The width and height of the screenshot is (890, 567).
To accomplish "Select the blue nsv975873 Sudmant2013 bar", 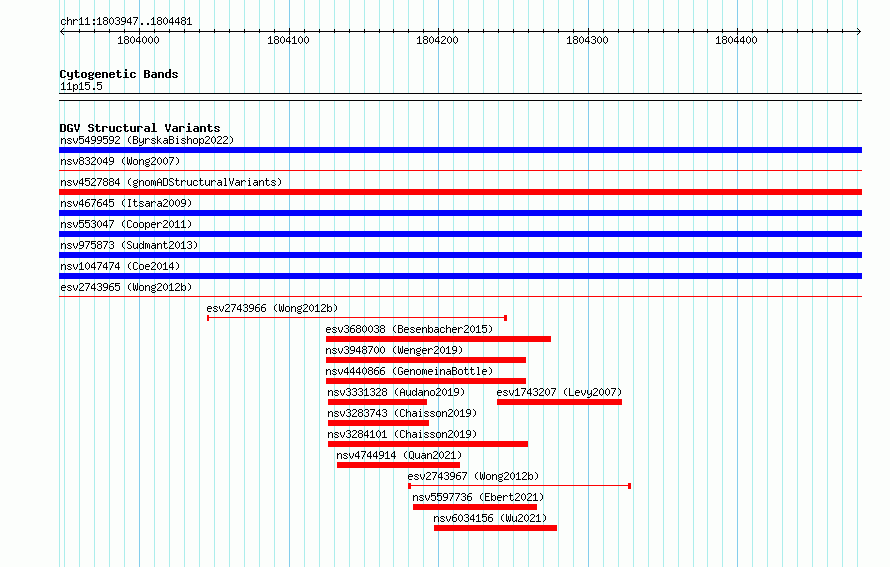I will [x=460, y=255].
